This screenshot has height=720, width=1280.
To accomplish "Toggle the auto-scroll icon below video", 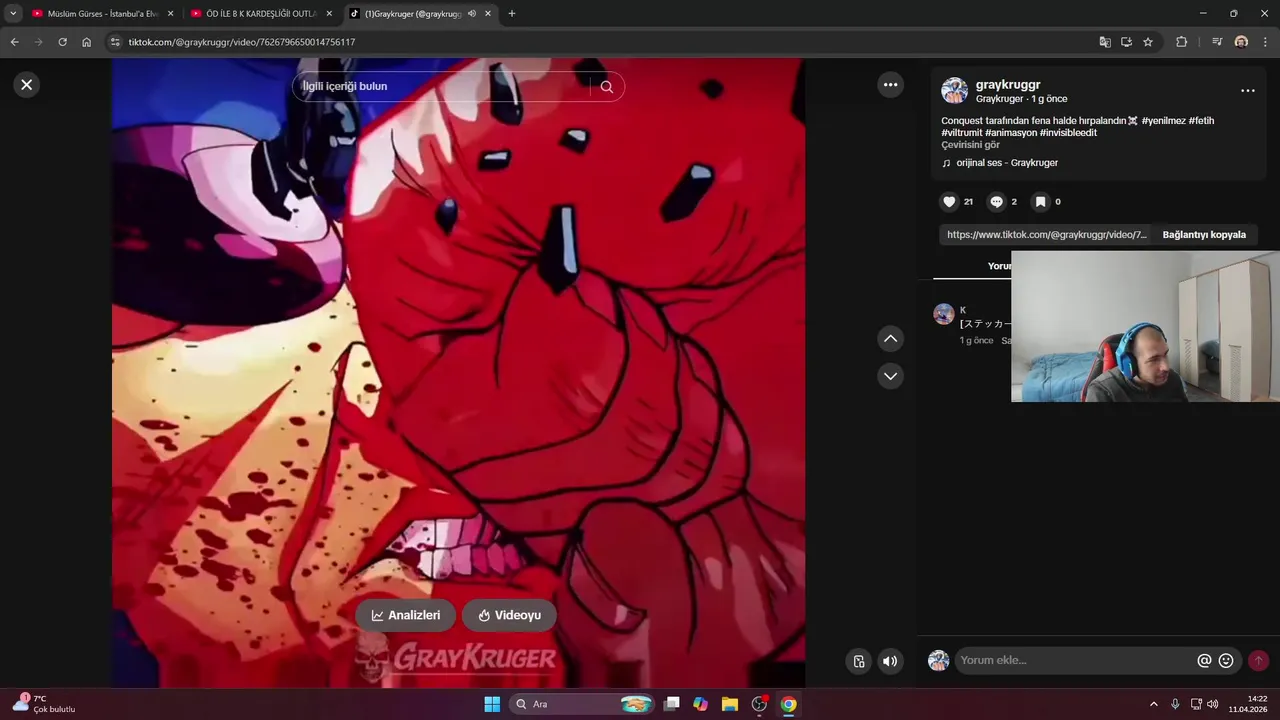I will (859, 661).
